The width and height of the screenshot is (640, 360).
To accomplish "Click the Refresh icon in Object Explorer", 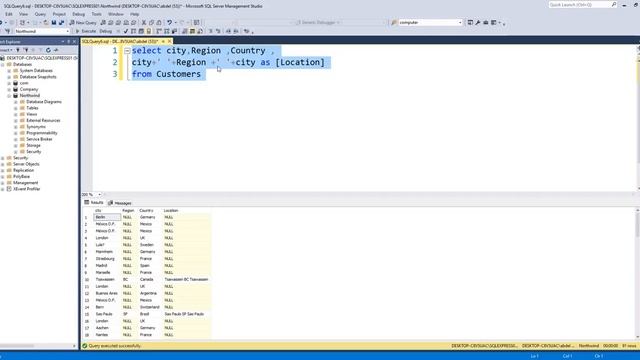I will pyautogui.click(x=48, y=50).
